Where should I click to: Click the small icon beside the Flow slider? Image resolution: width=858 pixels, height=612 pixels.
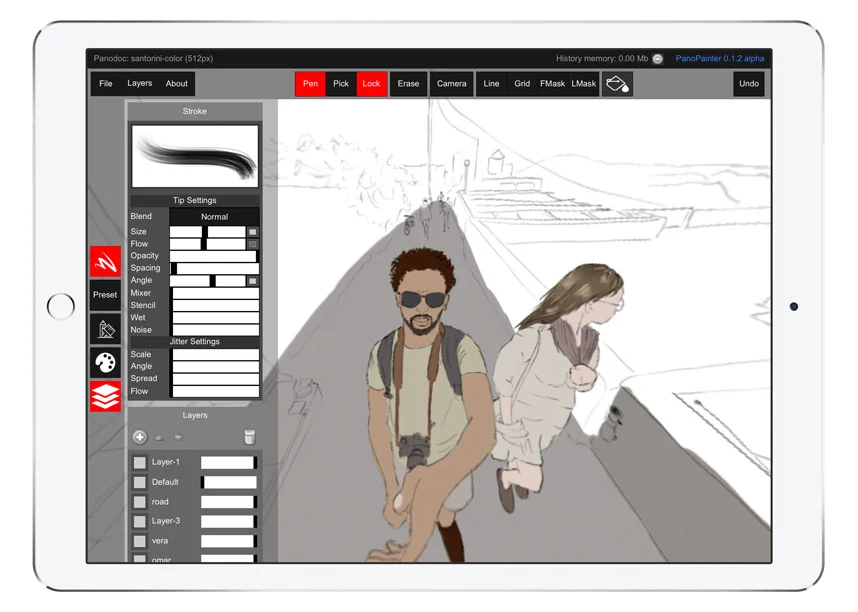click(x=253, y=244)
